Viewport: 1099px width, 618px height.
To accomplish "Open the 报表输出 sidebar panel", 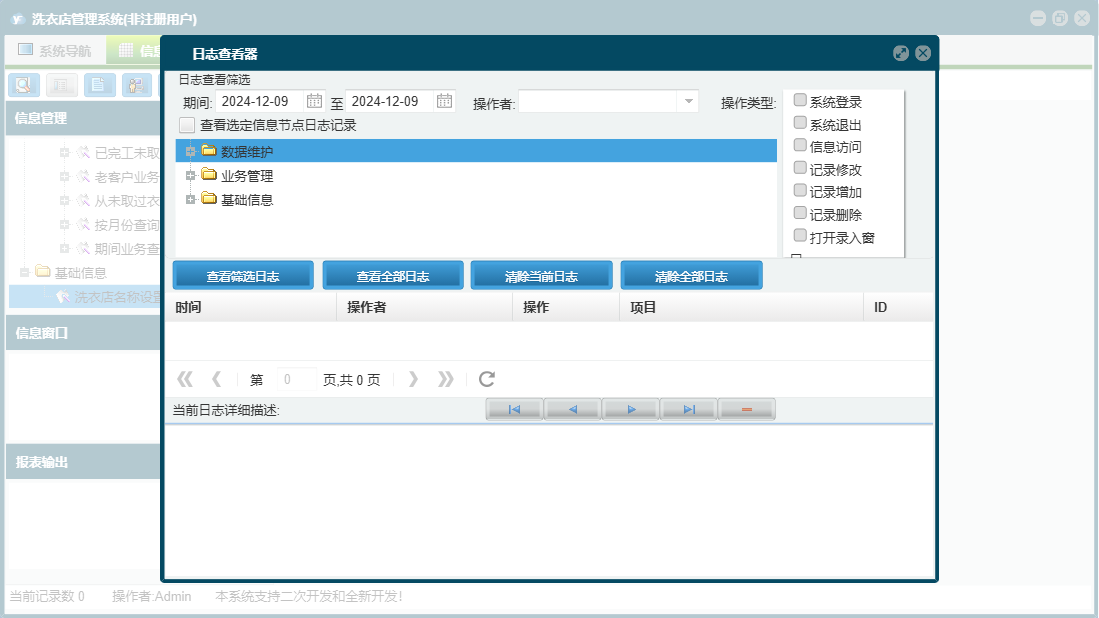I will 83,462.
